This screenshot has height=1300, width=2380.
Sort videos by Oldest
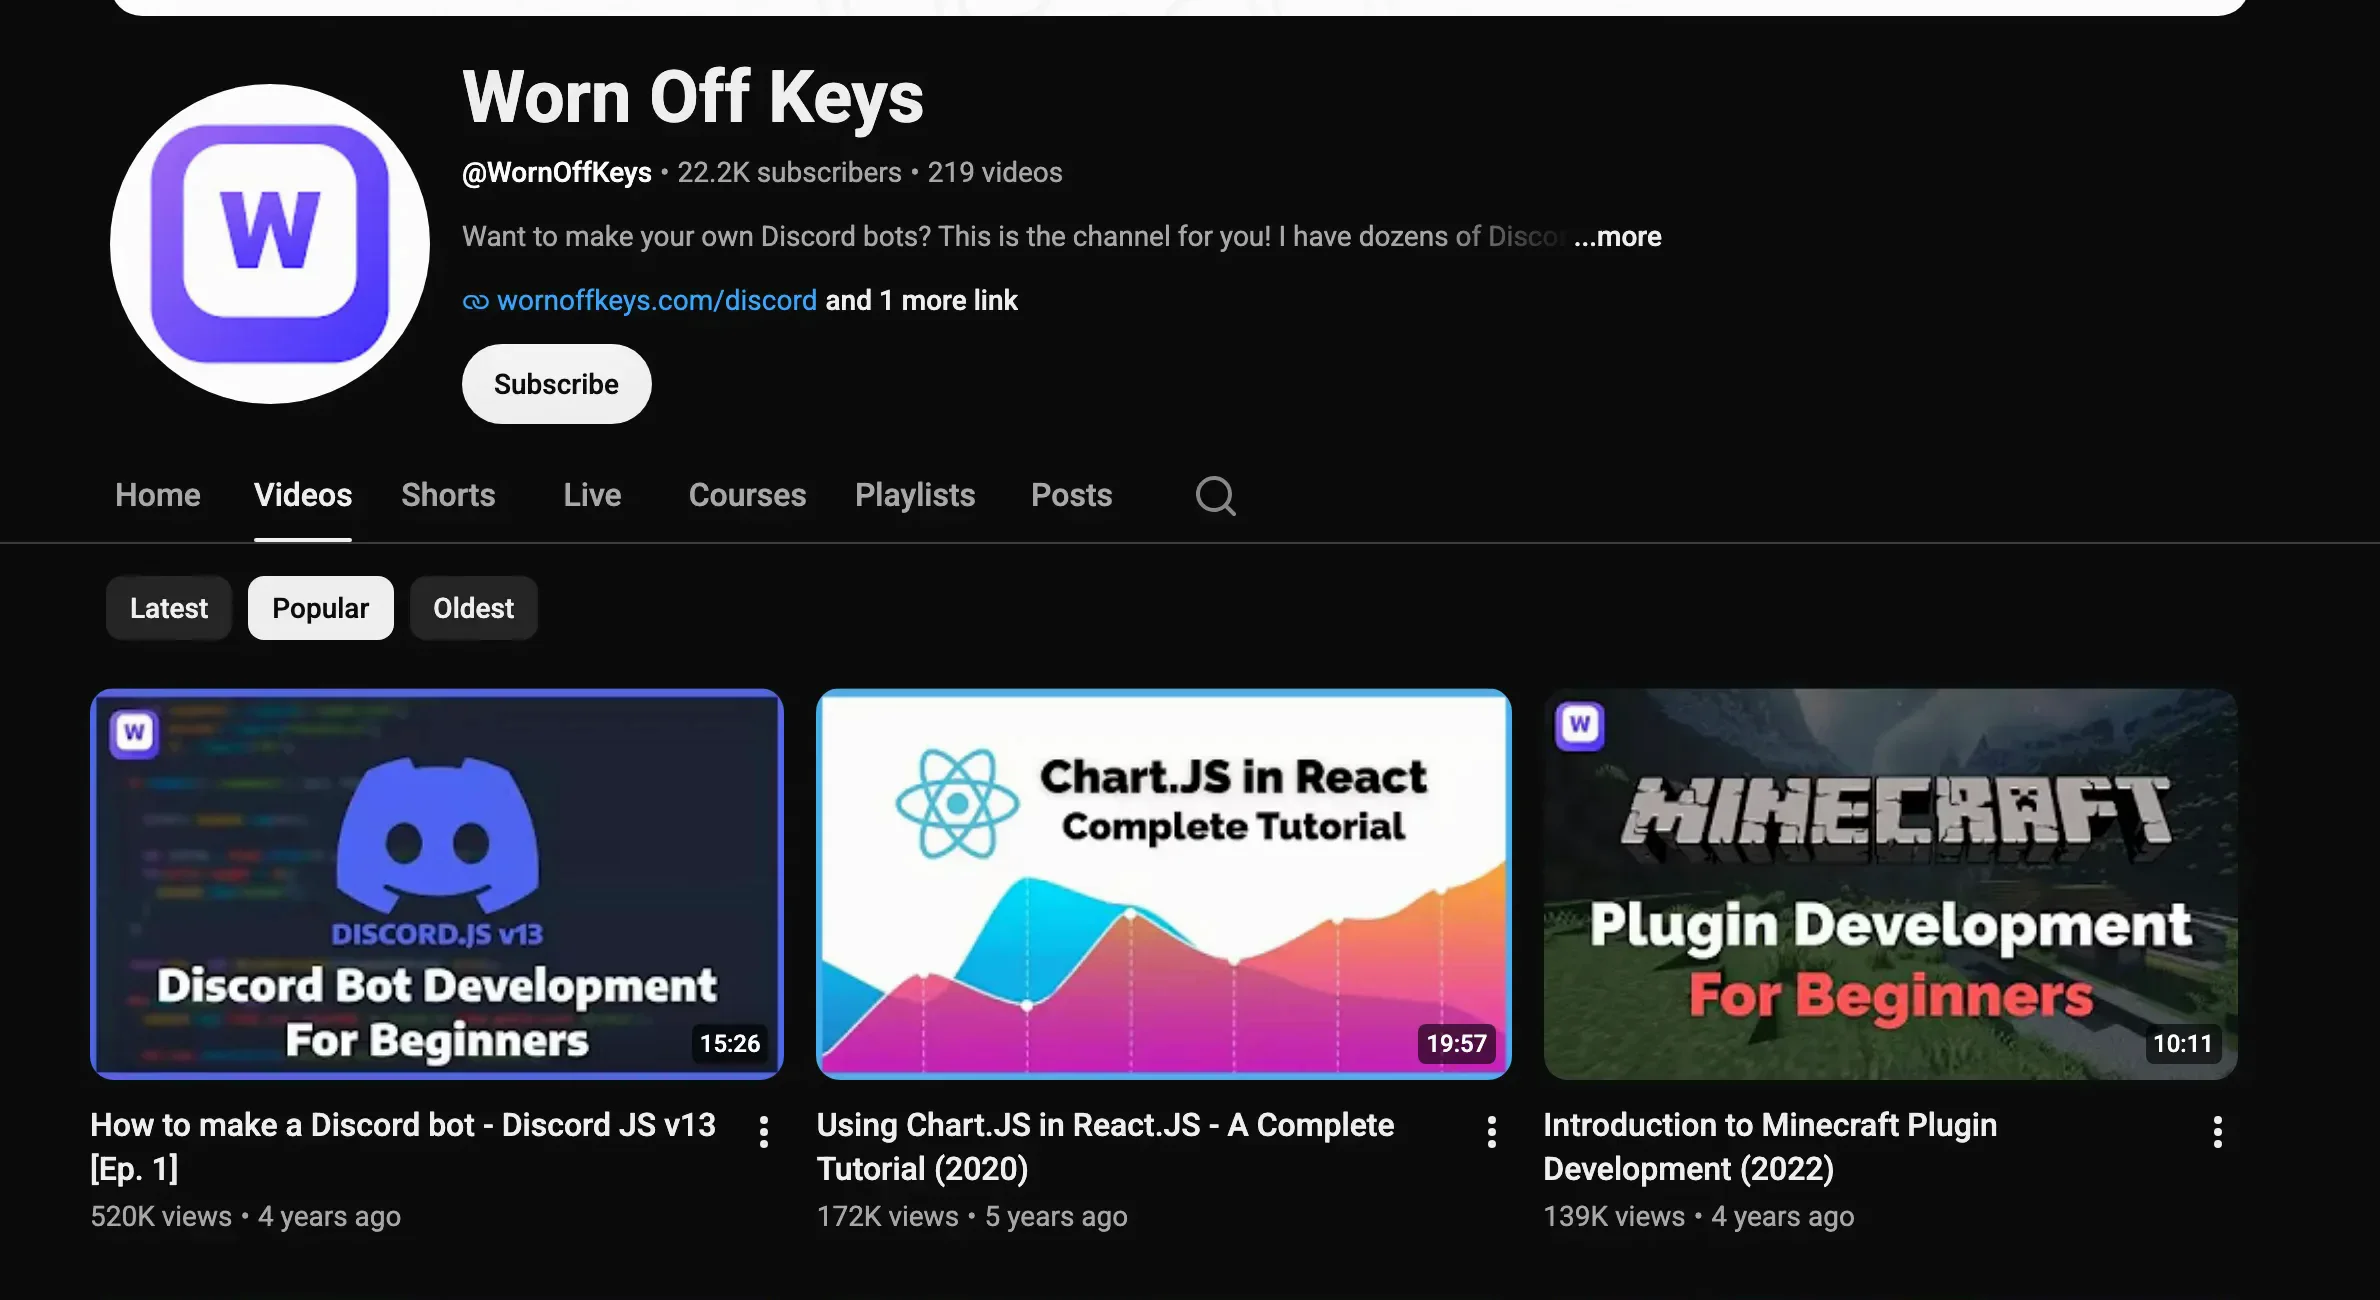pos(474,608)
